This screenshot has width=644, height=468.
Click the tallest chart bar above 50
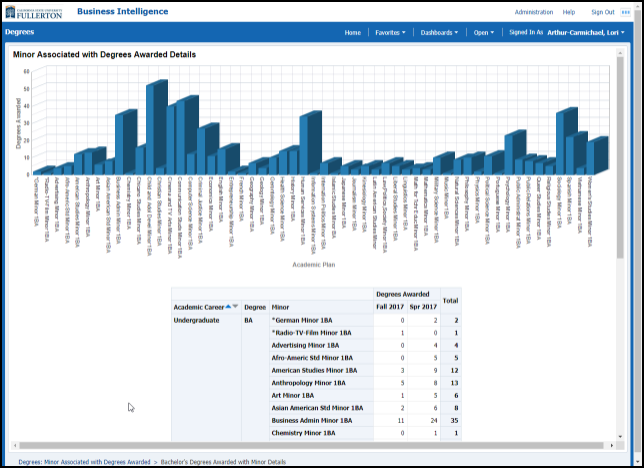[156, 127]
